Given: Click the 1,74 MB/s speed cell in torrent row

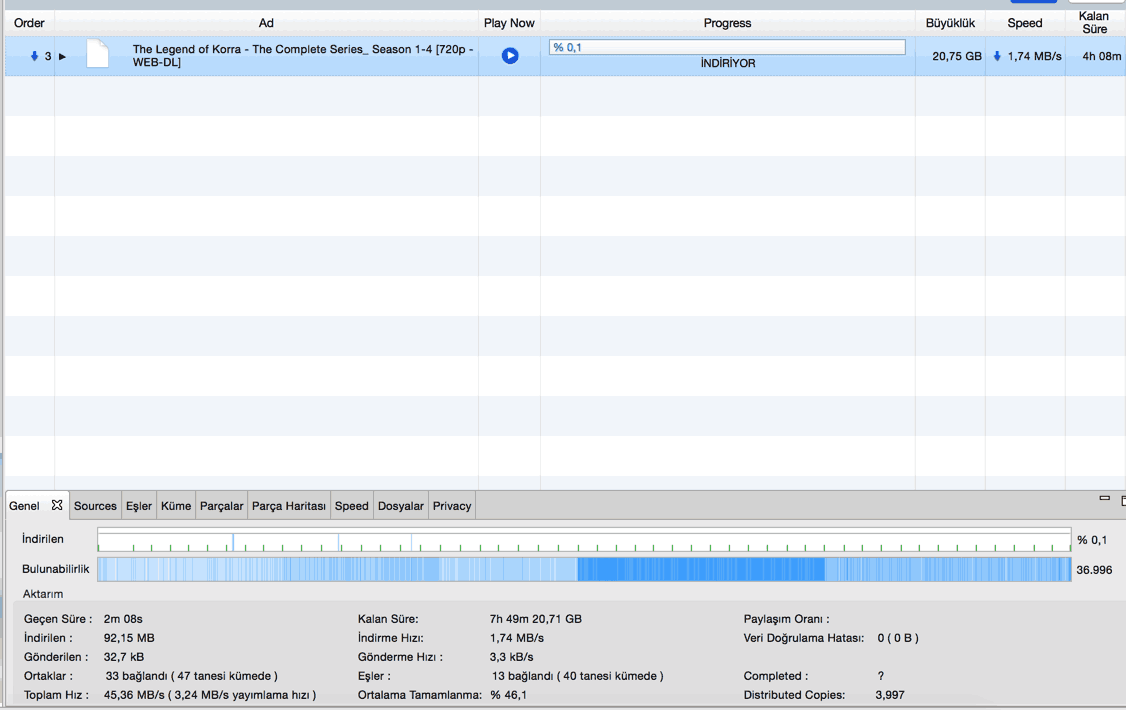Looking at the screenshot, I should [x=1034, y=56].
